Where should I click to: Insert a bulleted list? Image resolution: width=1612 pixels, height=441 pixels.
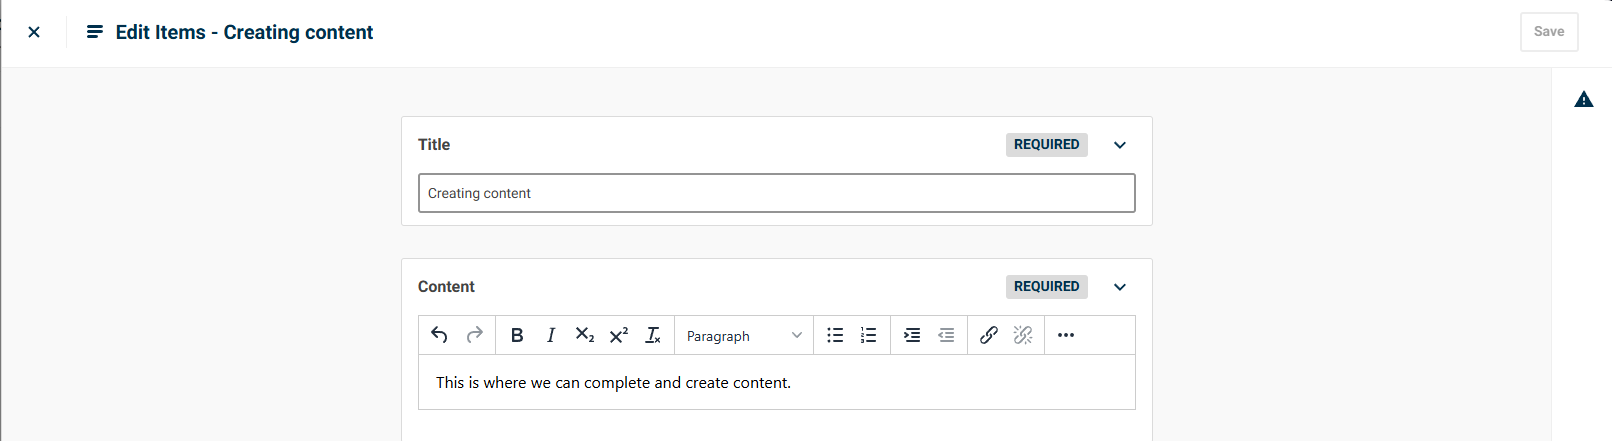[835, 335]
